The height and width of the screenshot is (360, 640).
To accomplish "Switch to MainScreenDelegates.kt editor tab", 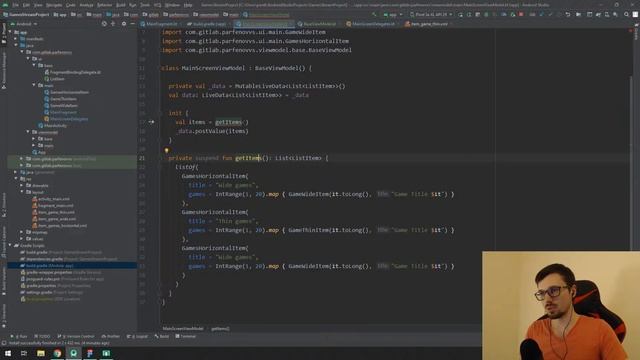I will [373, 24].
